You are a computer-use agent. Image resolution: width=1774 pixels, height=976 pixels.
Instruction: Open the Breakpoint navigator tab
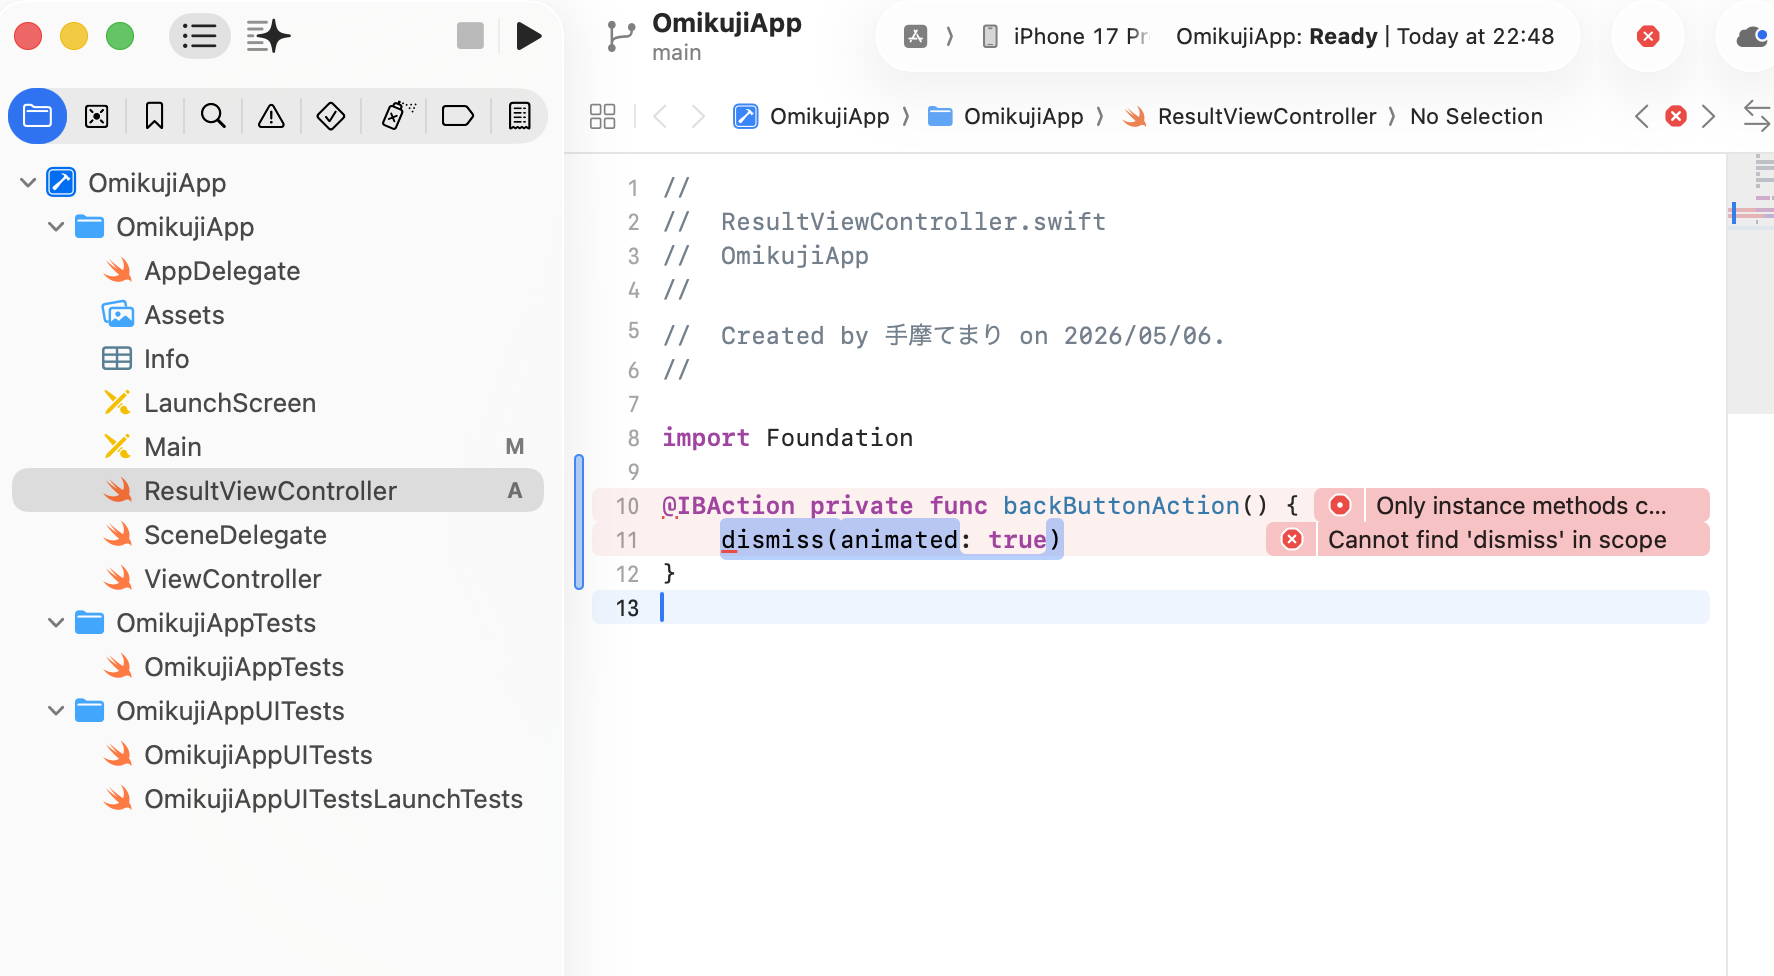[x=458, y=116]
